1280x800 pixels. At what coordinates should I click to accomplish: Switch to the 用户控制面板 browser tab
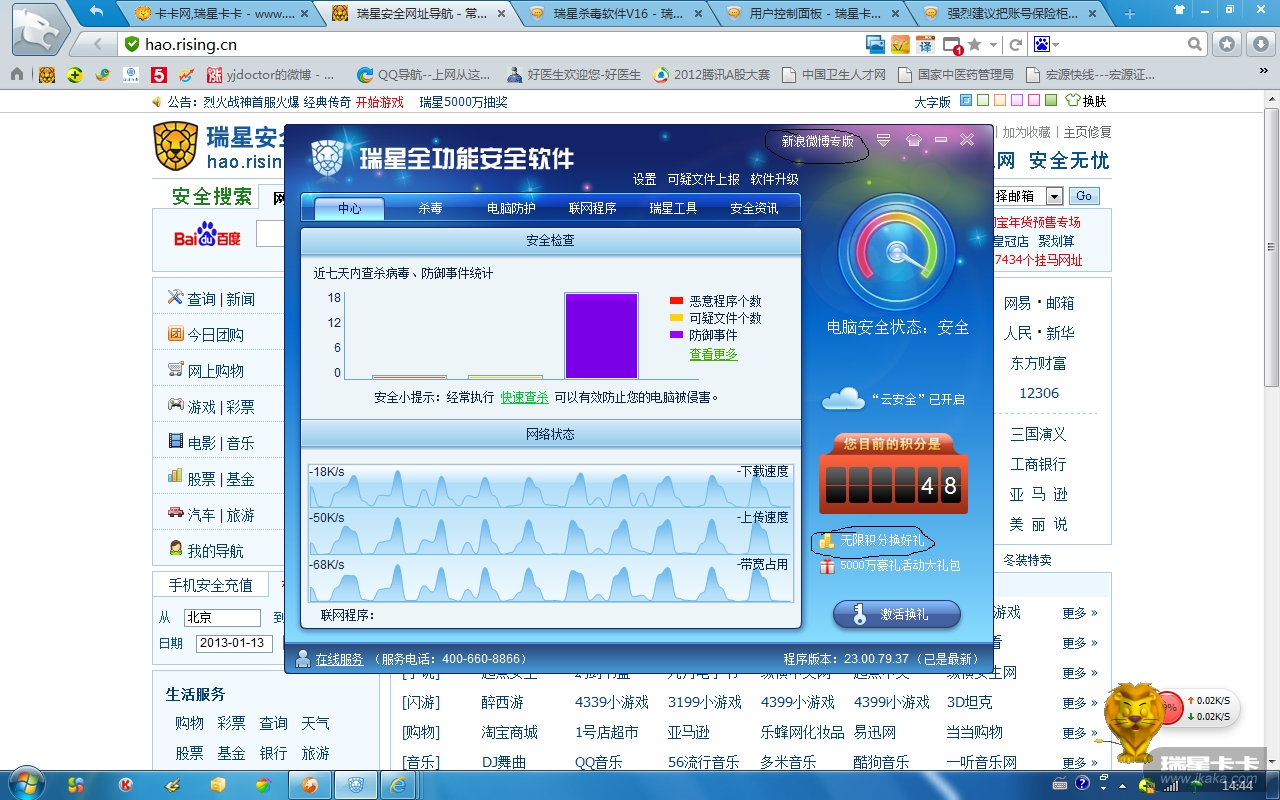coord(813,14)
